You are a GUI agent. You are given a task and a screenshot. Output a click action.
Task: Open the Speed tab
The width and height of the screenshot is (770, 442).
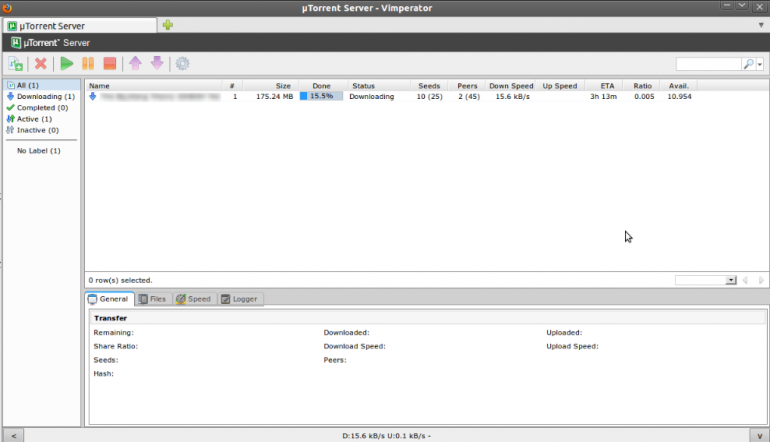click(x=193, y=299)
